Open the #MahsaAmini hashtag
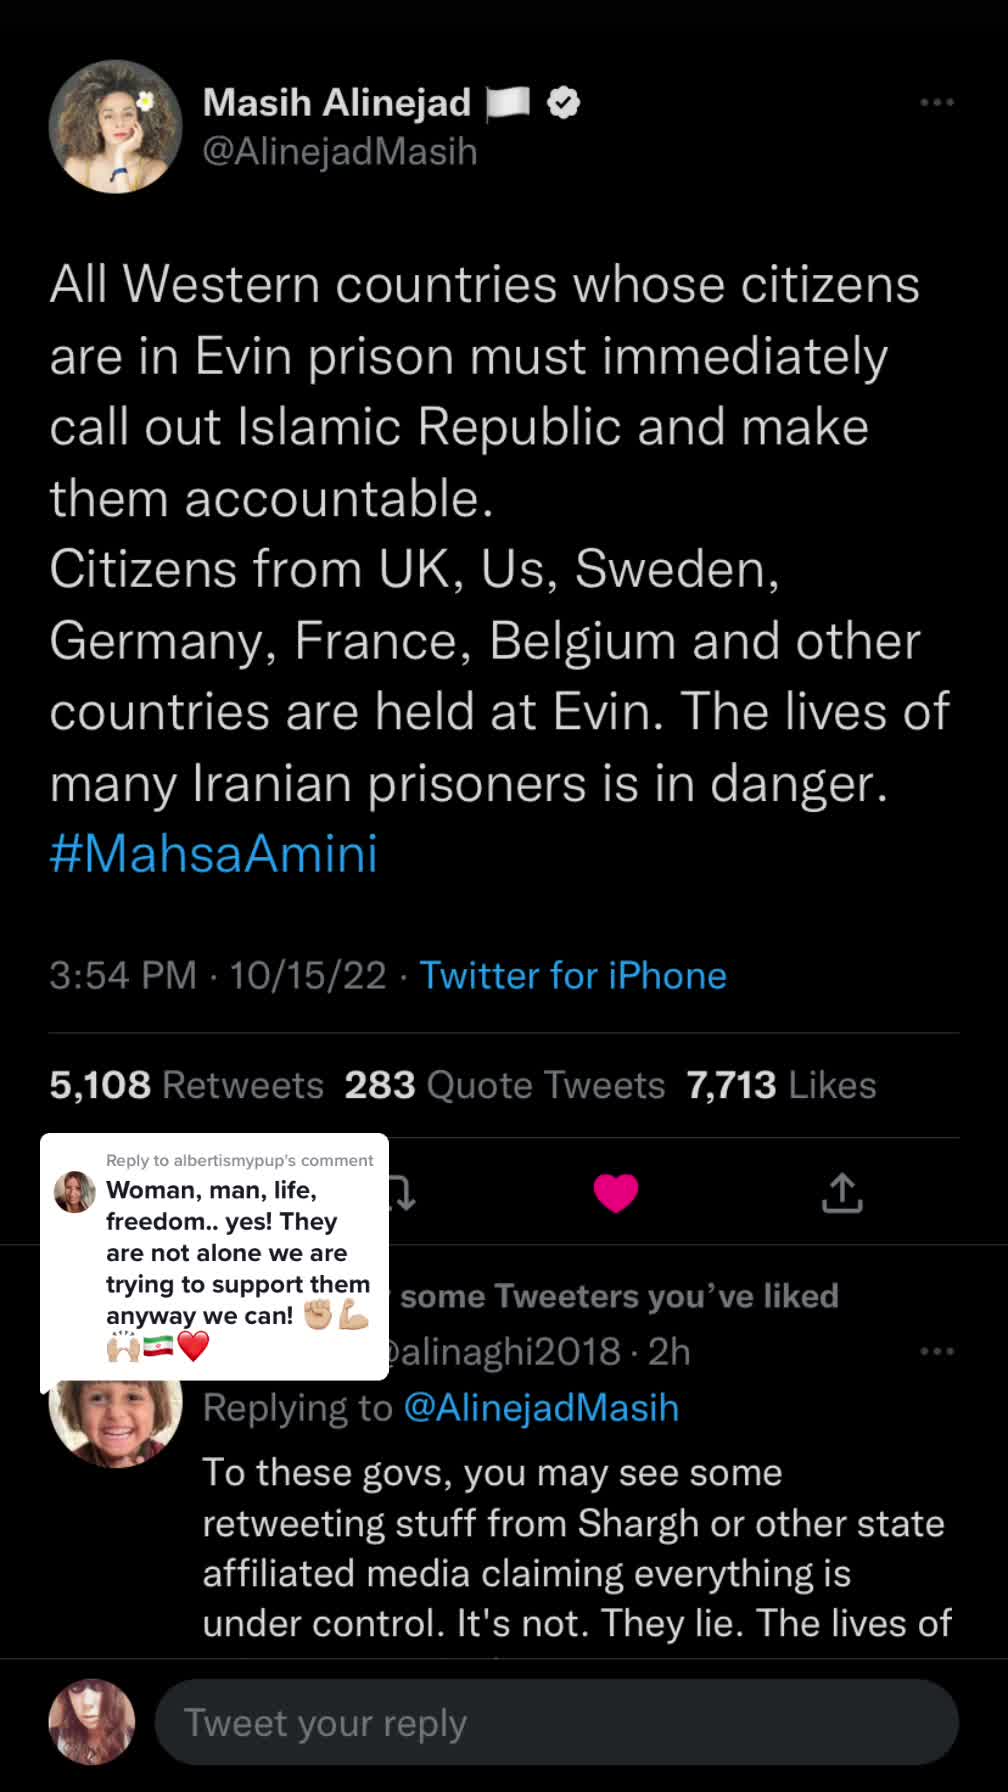This screenshot has height=1792, width=1008. [x=214, y=854]
